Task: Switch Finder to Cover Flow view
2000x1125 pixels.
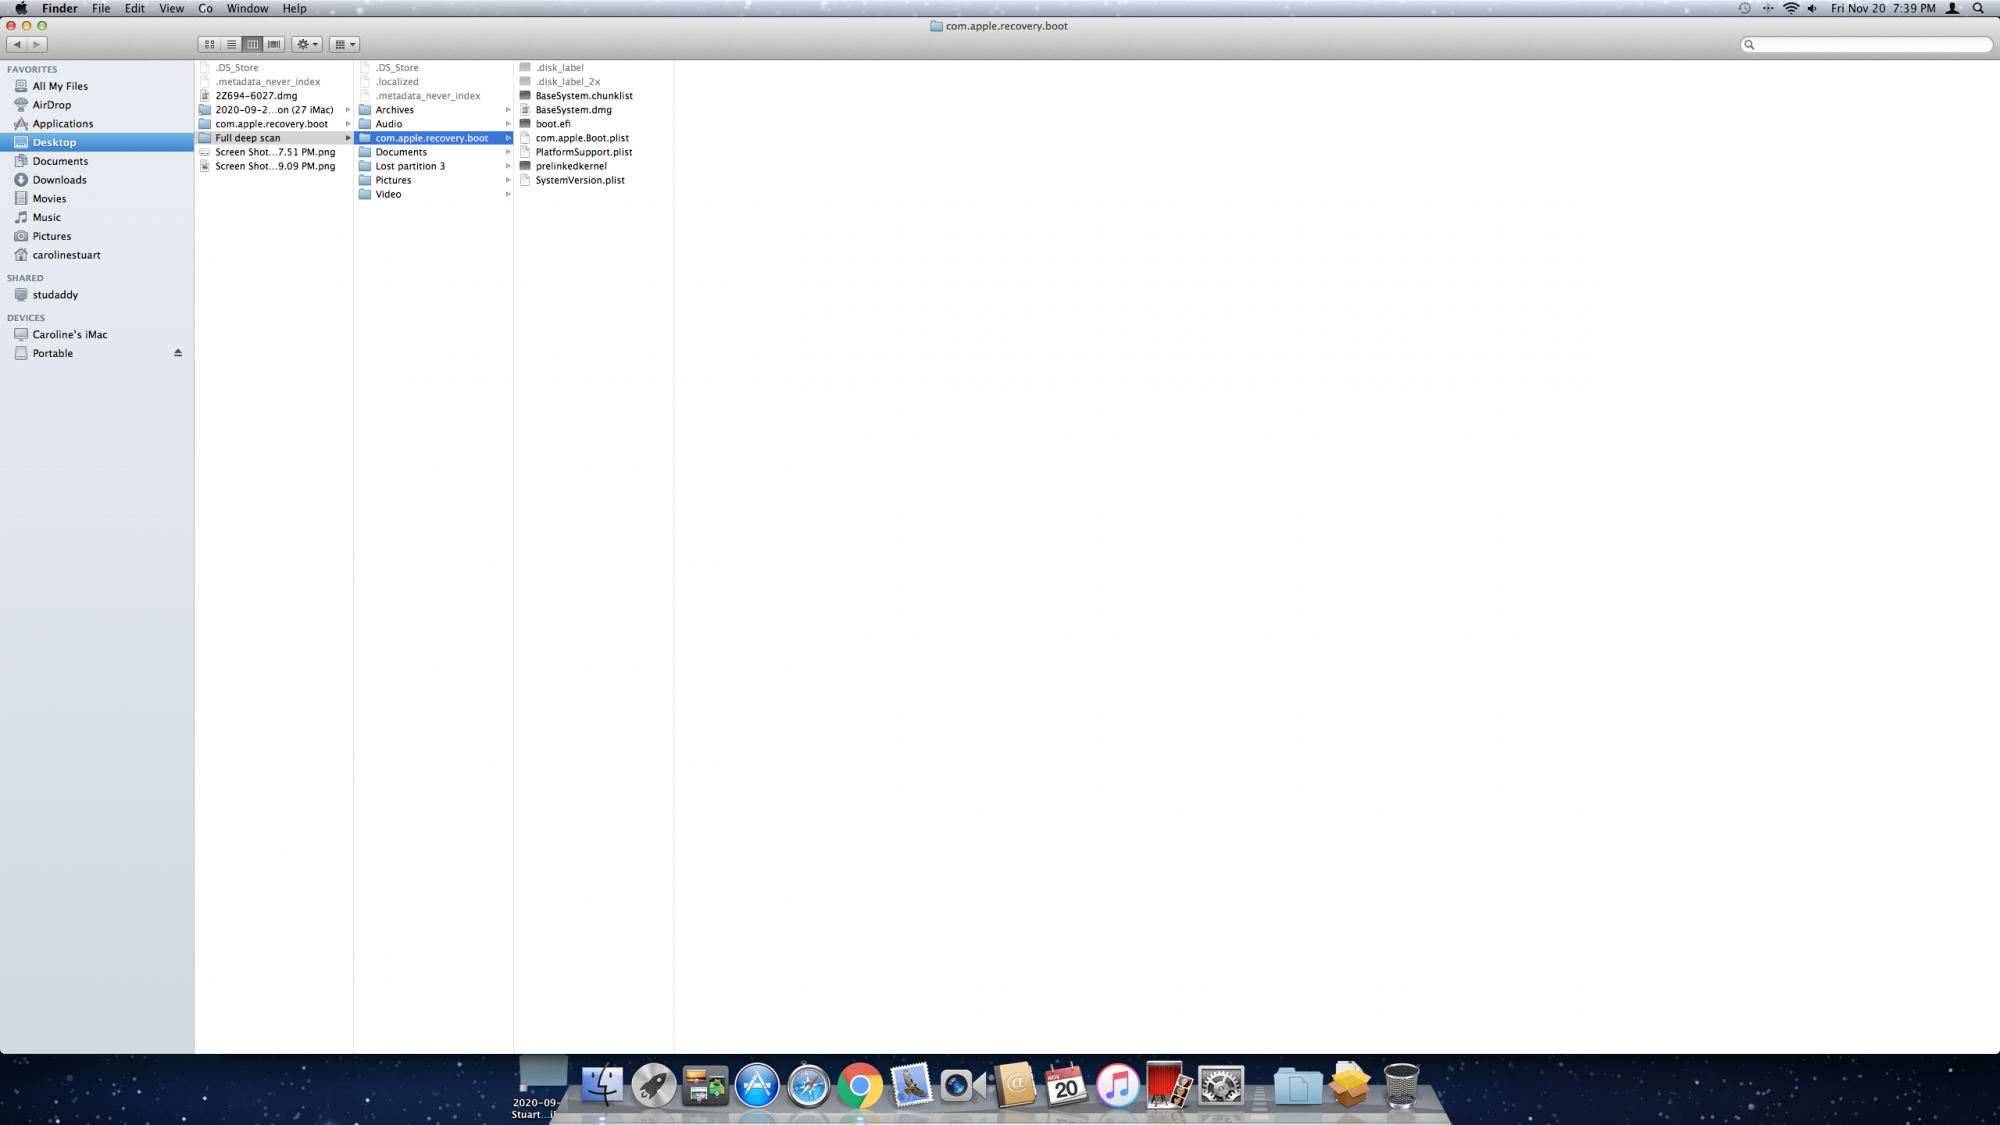Action: point(274,44)
